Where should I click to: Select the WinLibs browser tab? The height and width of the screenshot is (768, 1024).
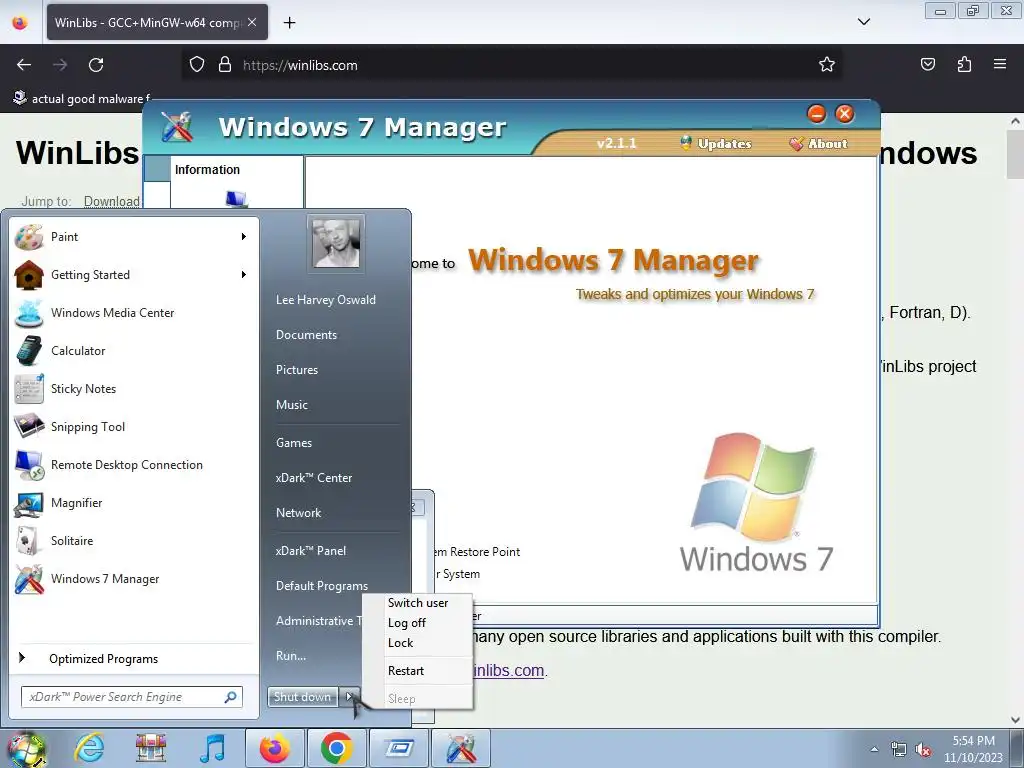click(157, 22)
